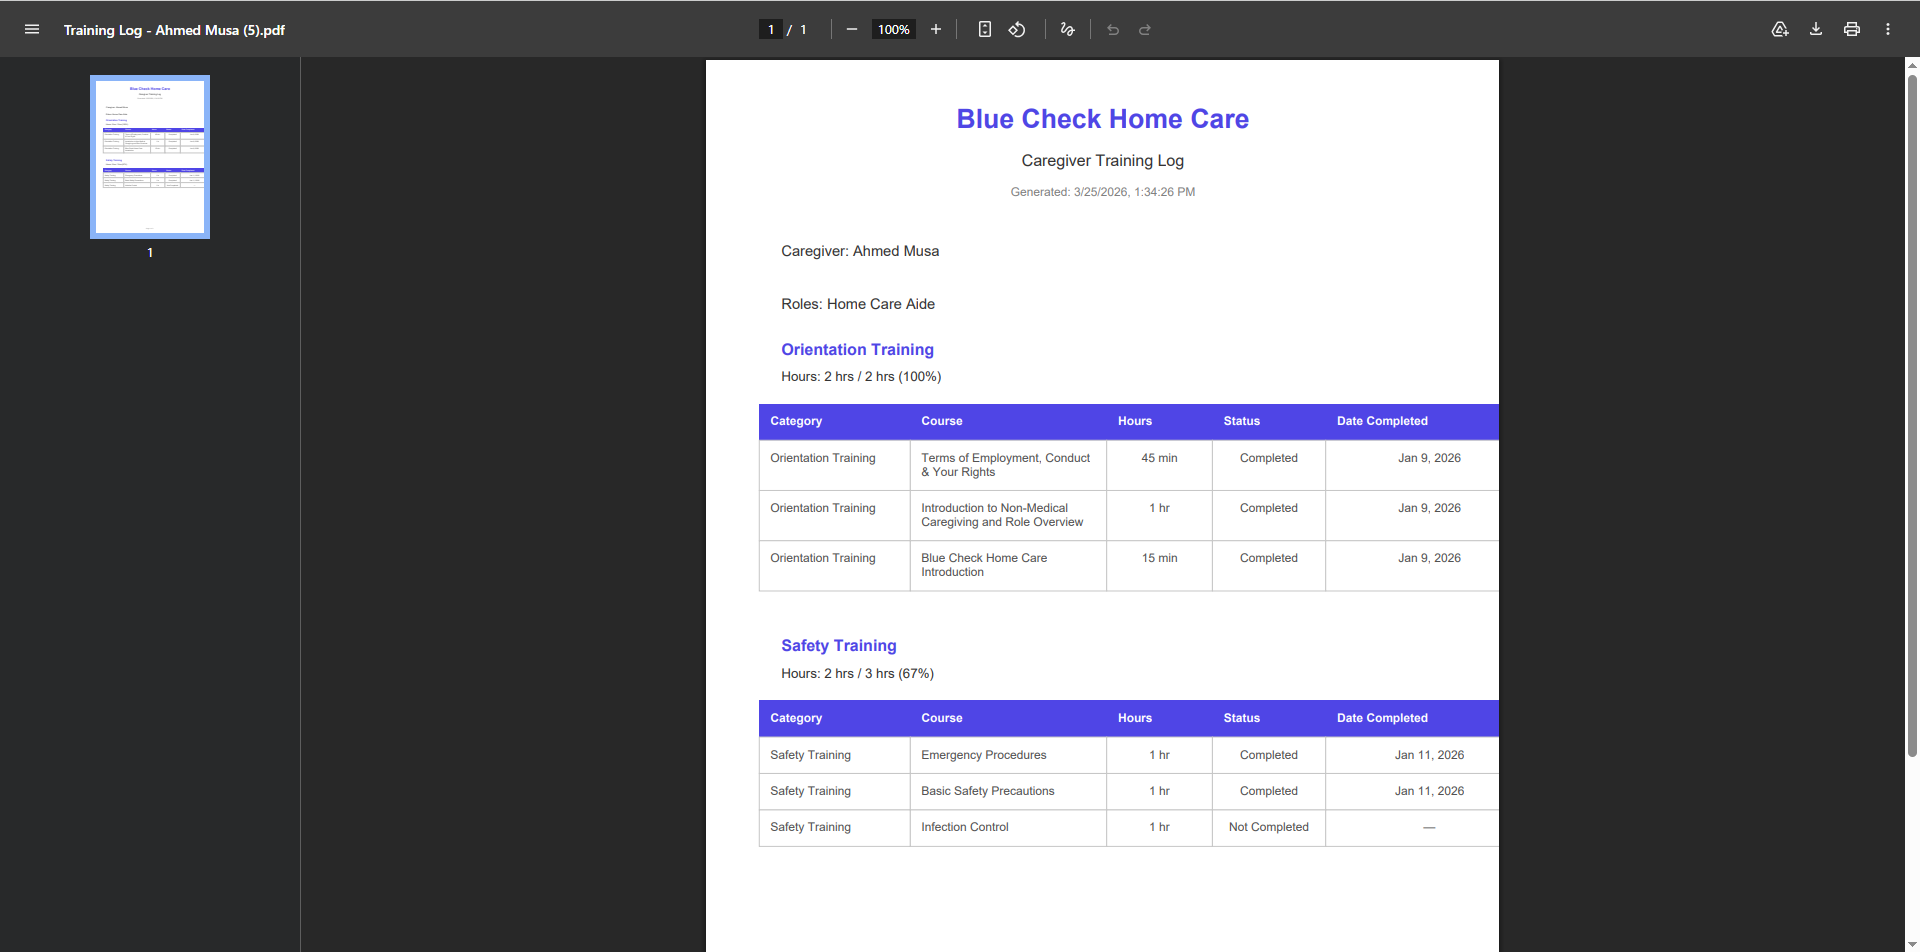Toggle the sidebar menu hamburger icon
This screenshot has height=952, width=1920.
[x=32, y=30]
